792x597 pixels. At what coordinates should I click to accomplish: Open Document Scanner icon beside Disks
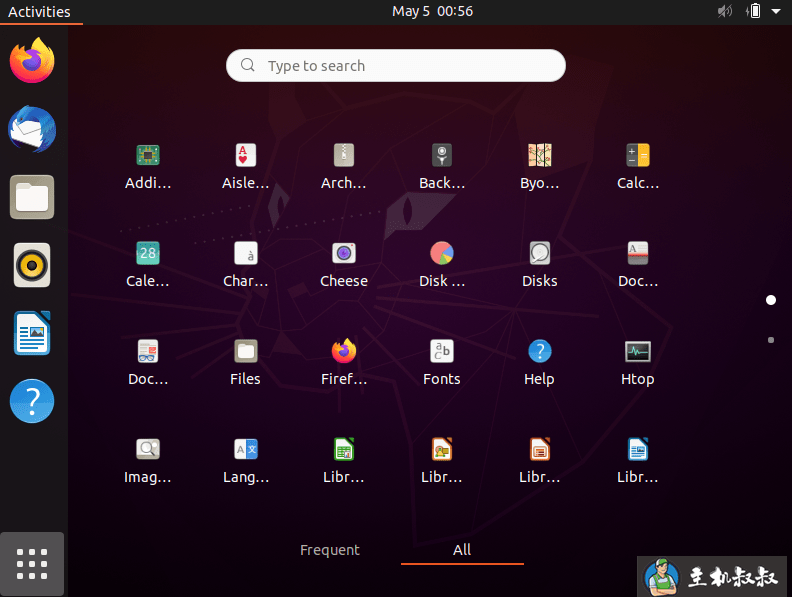[638, 254]
